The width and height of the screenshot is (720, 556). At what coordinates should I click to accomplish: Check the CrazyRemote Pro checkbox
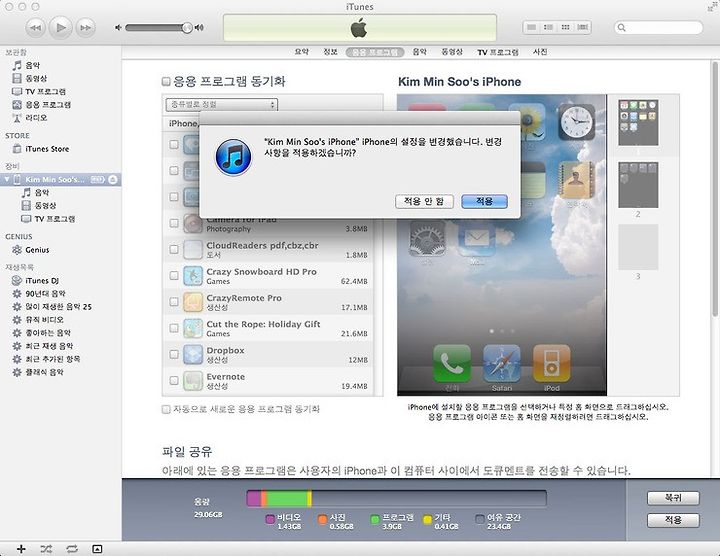(x=174, y=302)
